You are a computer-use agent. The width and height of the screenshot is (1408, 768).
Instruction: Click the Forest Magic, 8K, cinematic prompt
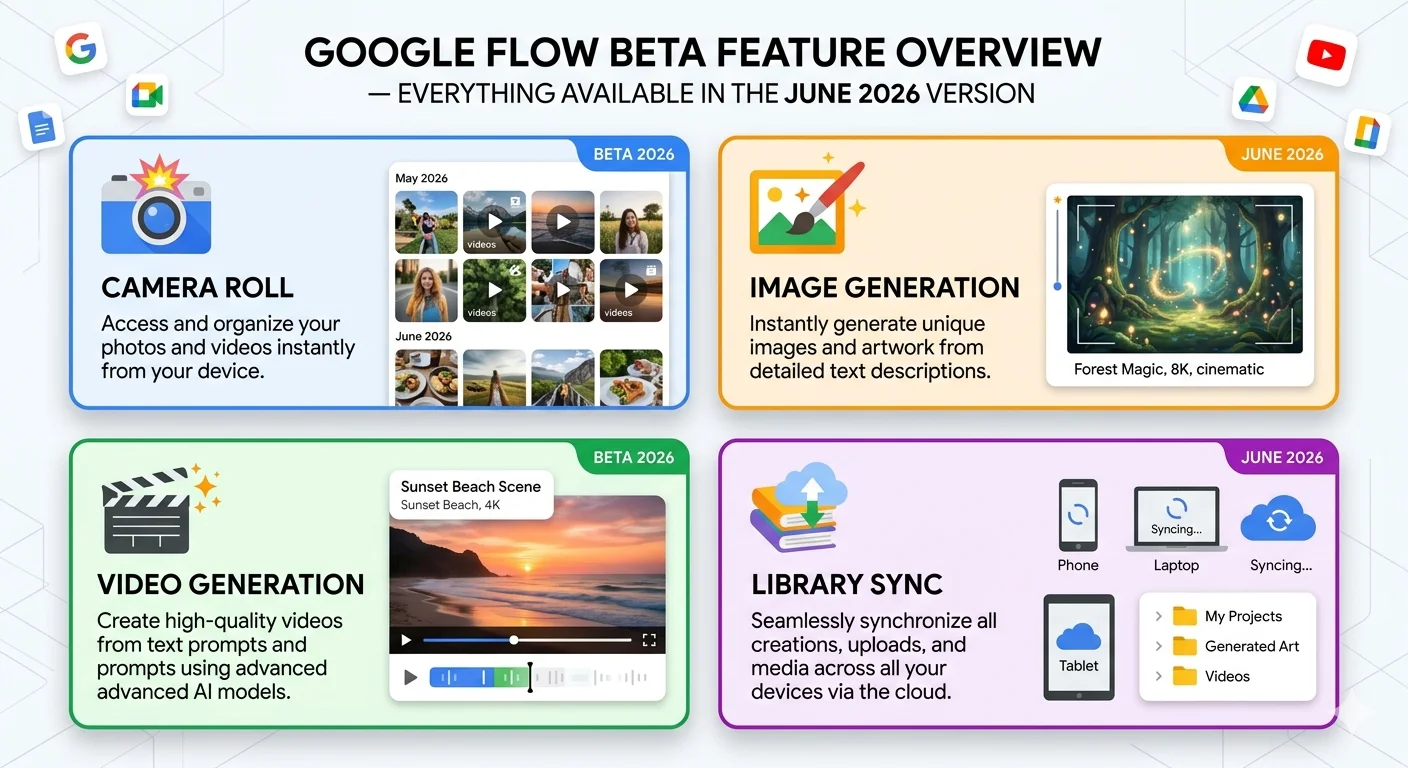1169,369
